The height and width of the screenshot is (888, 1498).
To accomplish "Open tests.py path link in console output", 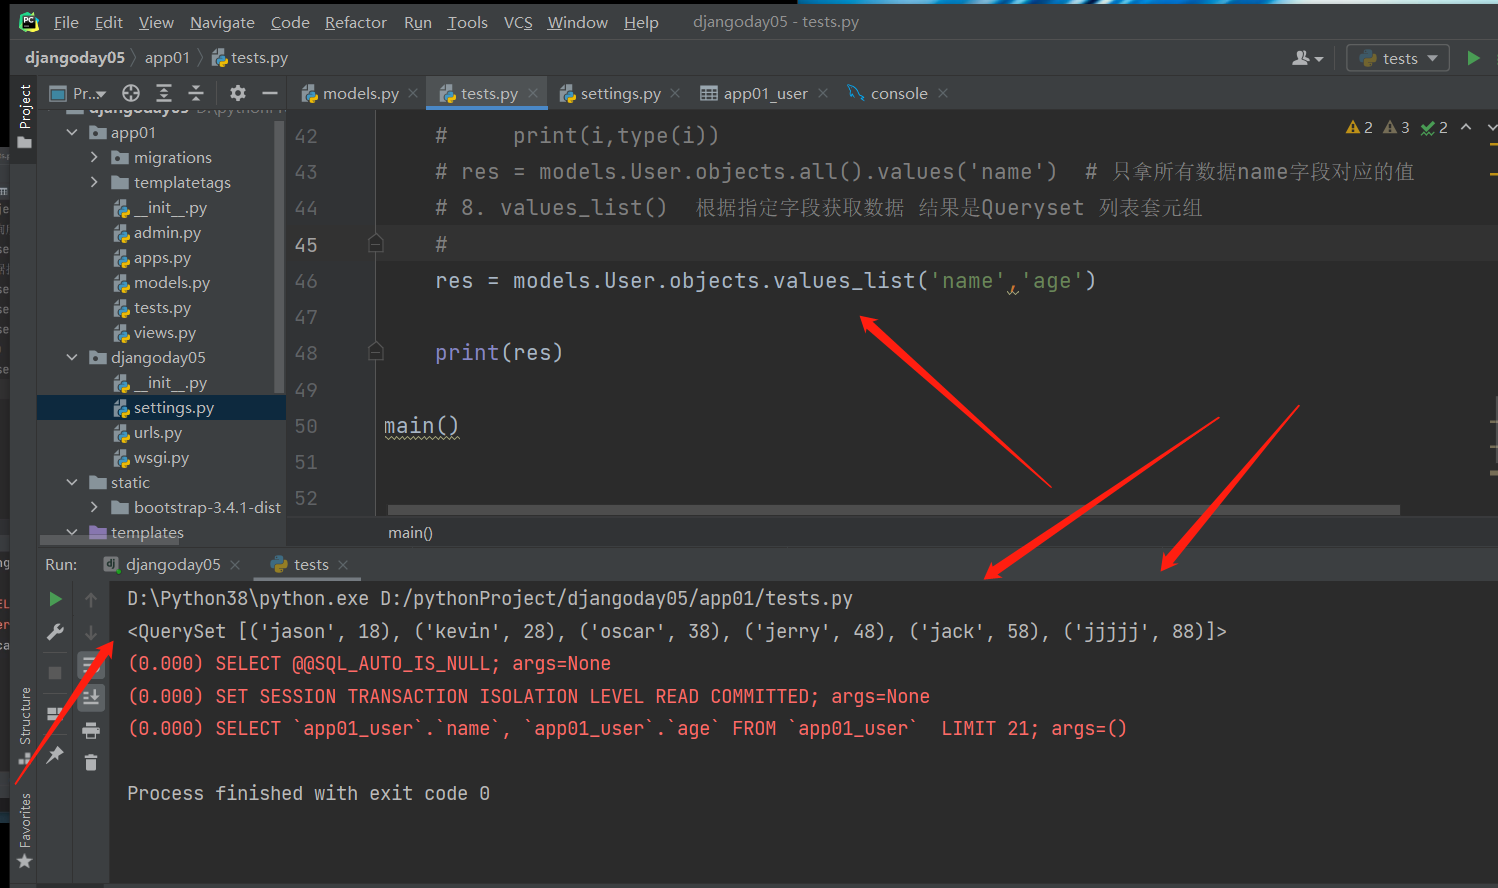I will [x=616, y=599].
